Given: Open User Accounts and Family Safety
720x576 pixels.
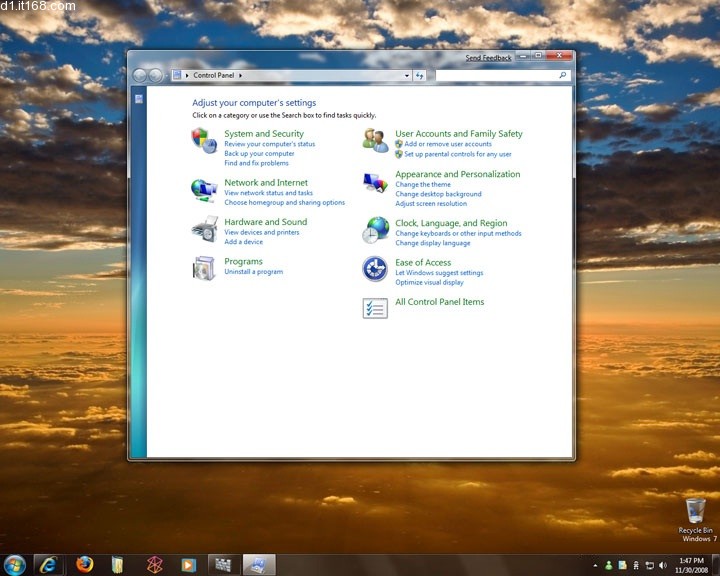Looking at the screenshot, I should tap(459, 134).
